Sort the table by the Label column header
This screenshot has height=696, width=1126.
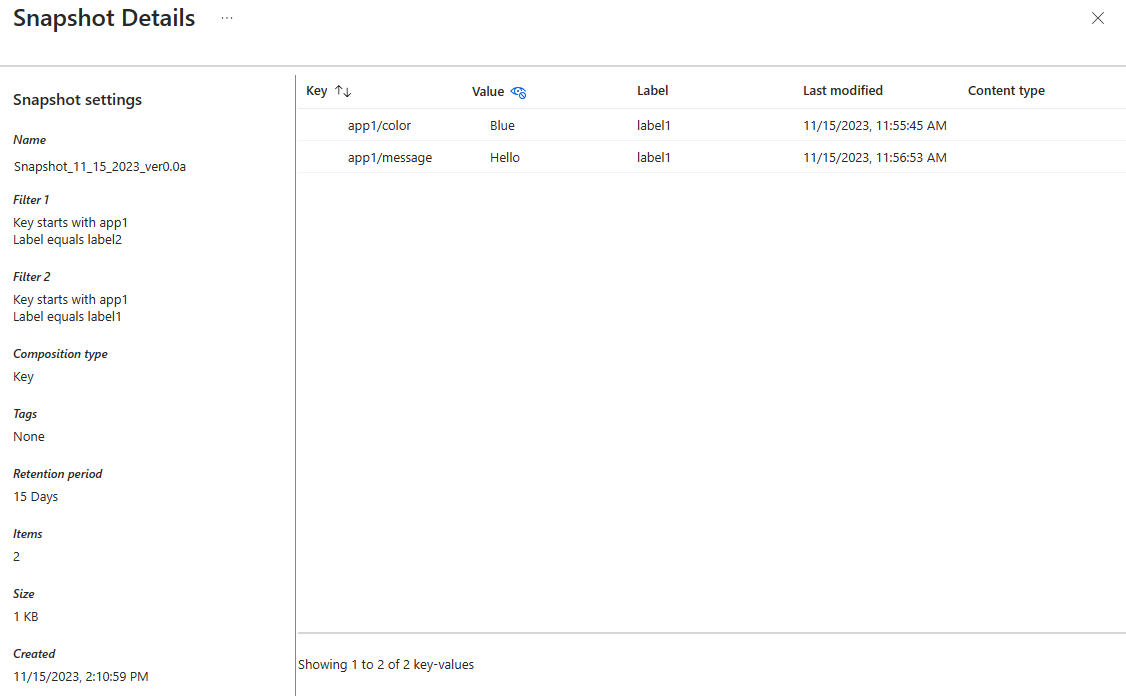tap(652, 90)
